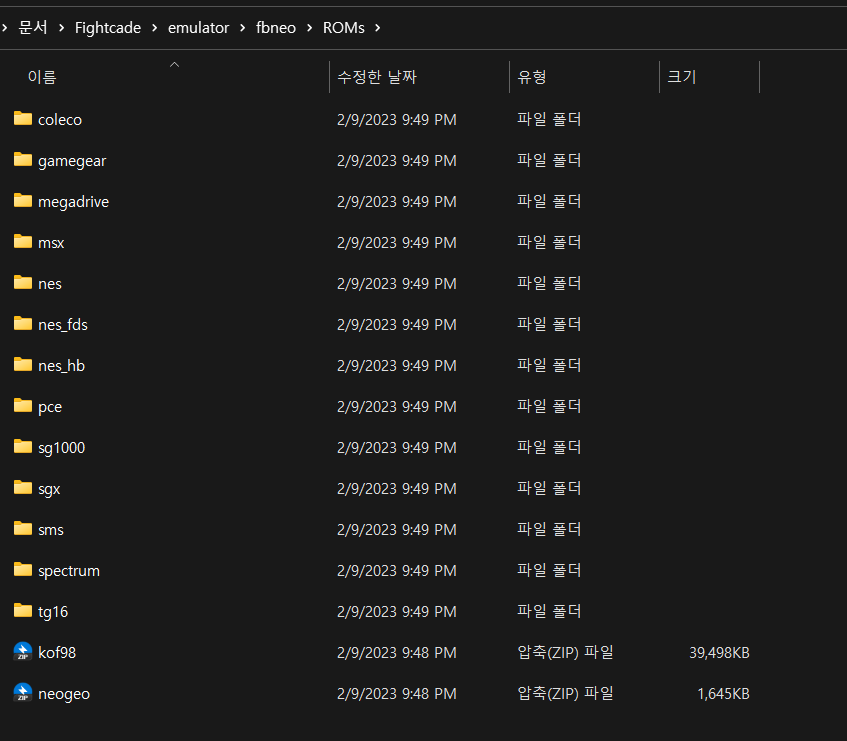Select the pce folder name
The image size is (847, 741).
[50, 407]
